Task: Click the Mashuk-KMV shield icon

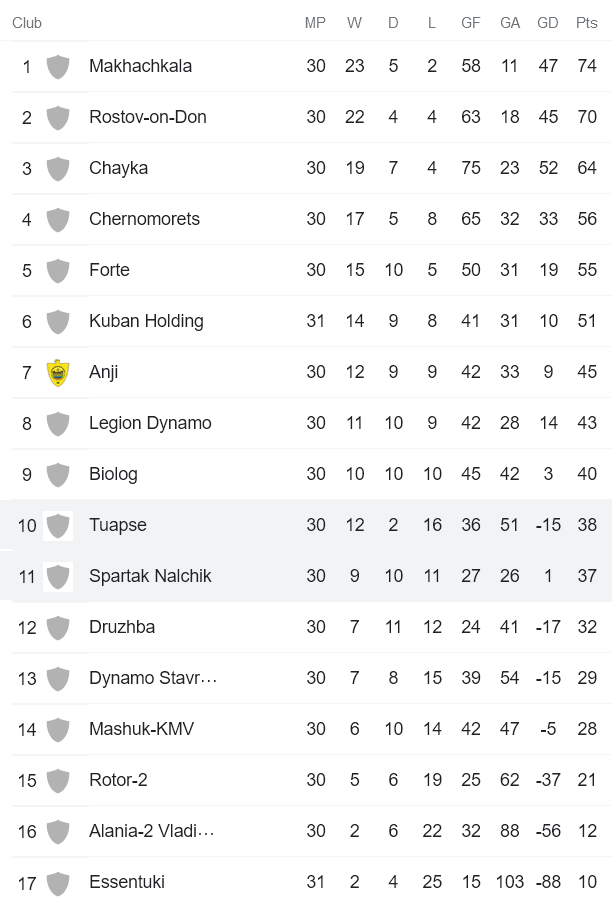Action: point(59,729)
